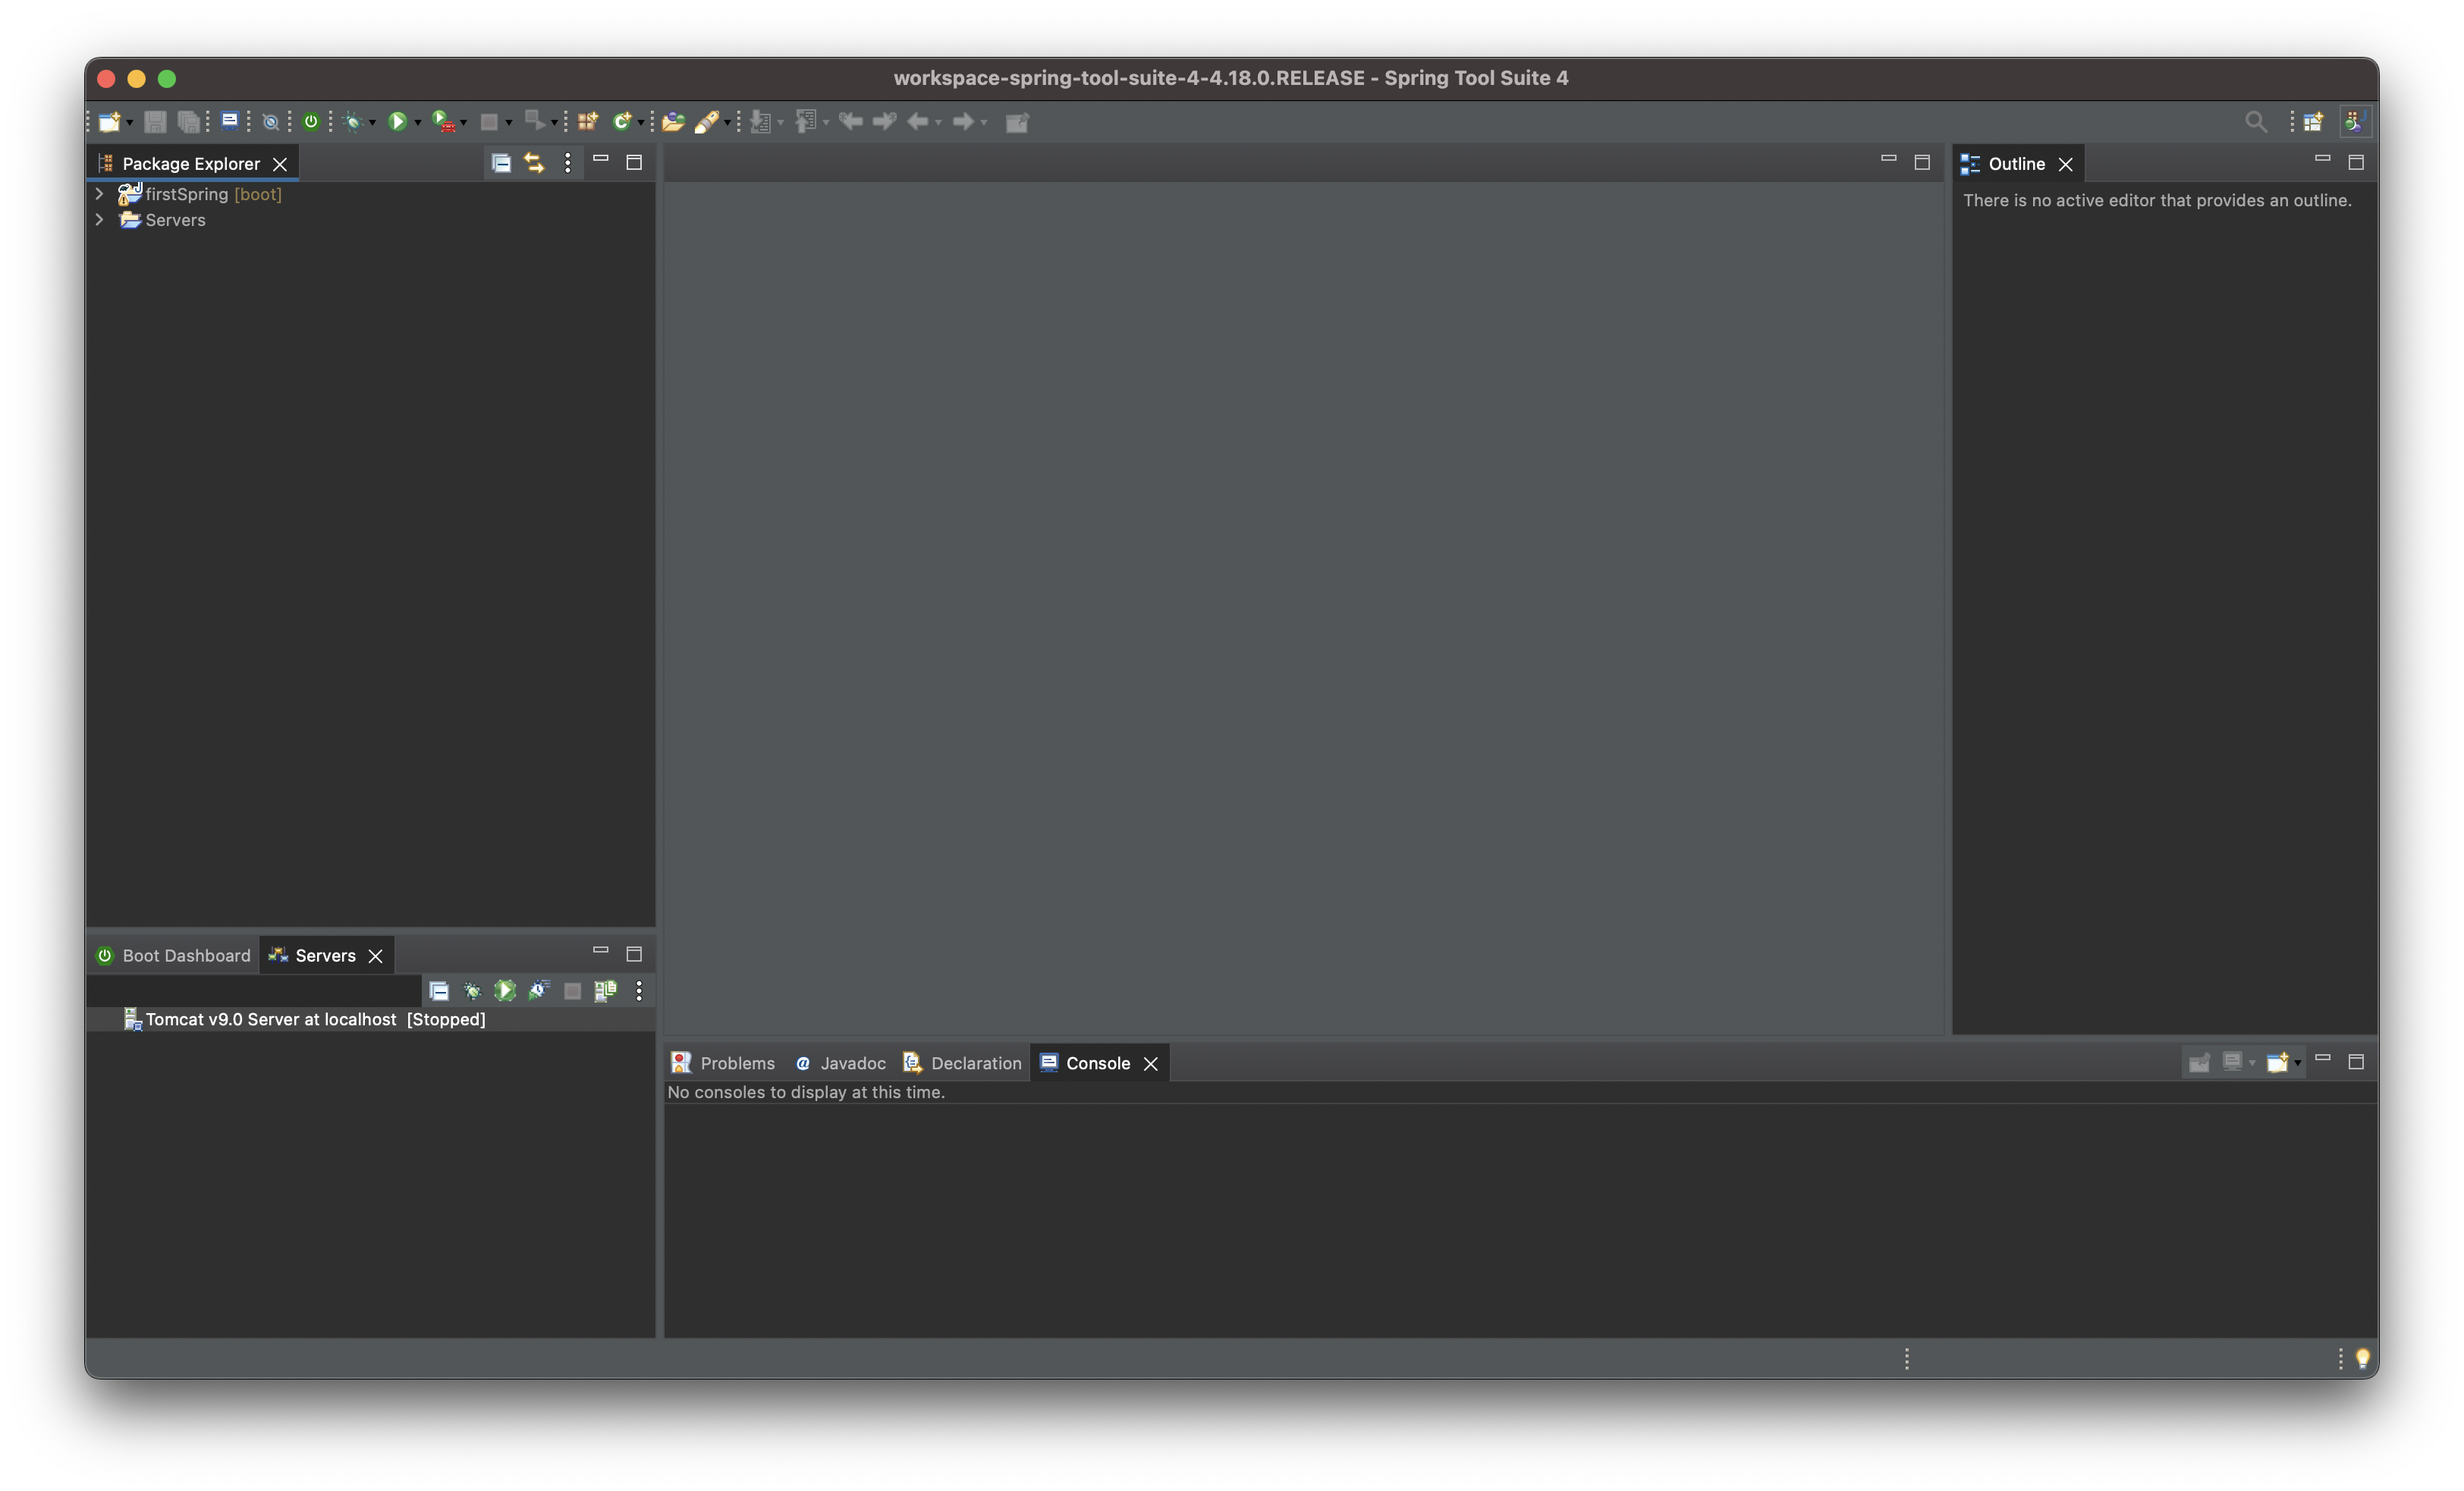Start the Tomcat server with green play icon

coord(505,991)
